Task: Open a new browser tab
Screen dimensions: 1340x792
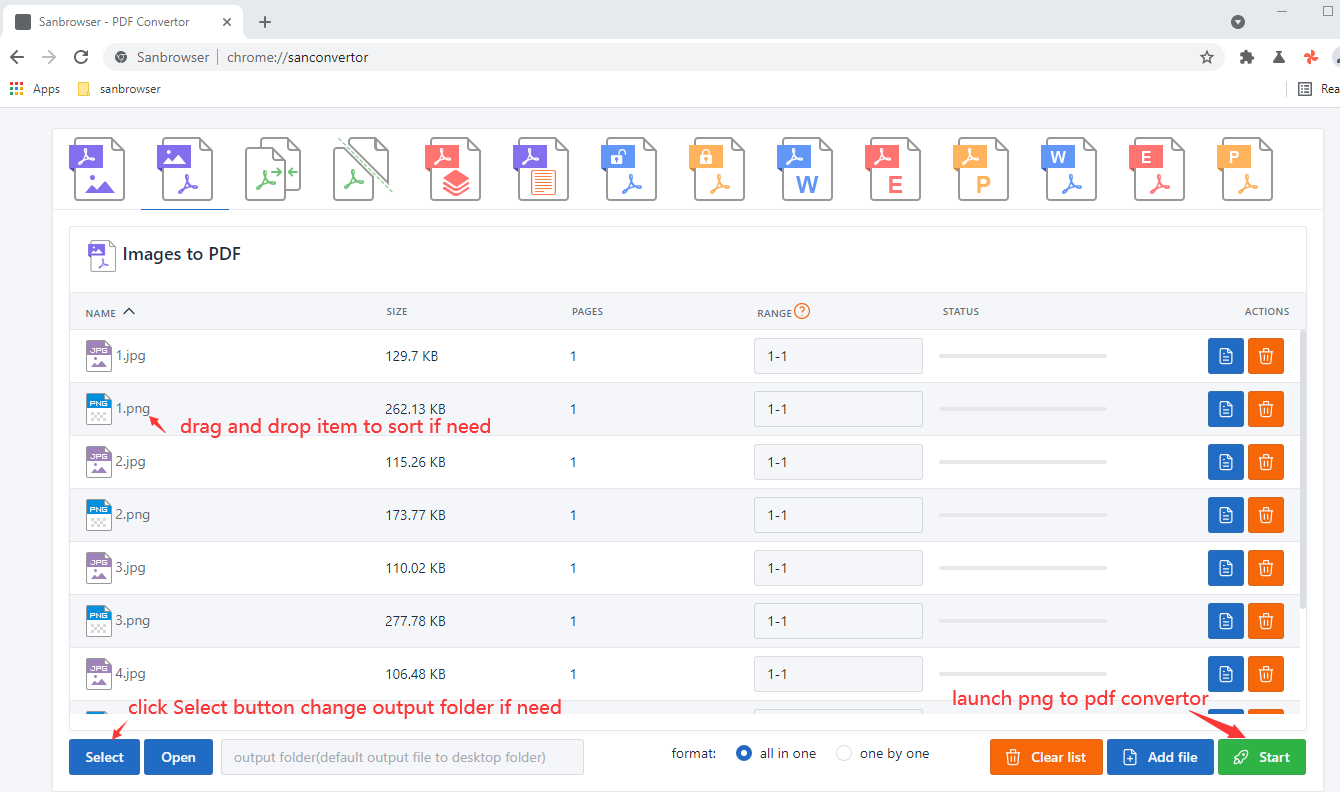Action: (265, 22)
